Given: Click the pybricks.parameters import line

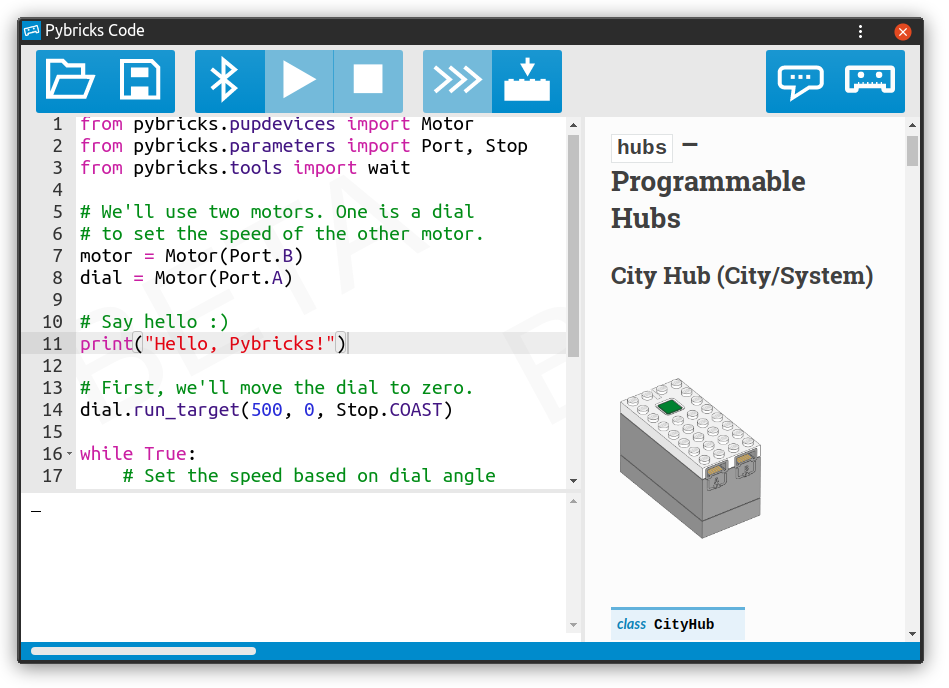Looking at the screenshot, I should (303, 146).
